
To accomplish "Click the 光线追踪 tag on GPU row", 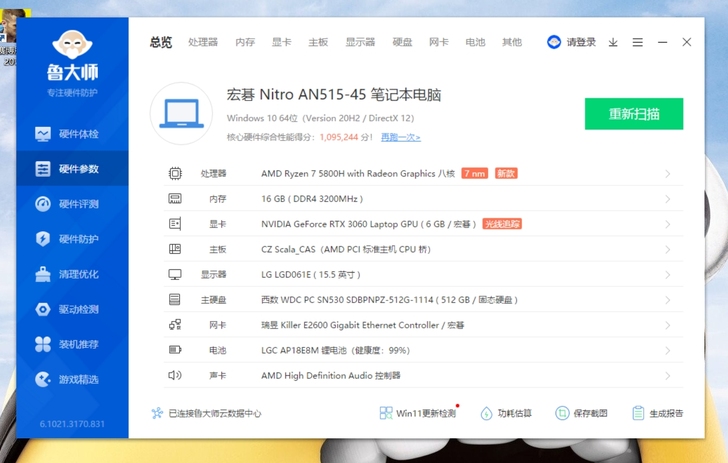I will (502, 224).
